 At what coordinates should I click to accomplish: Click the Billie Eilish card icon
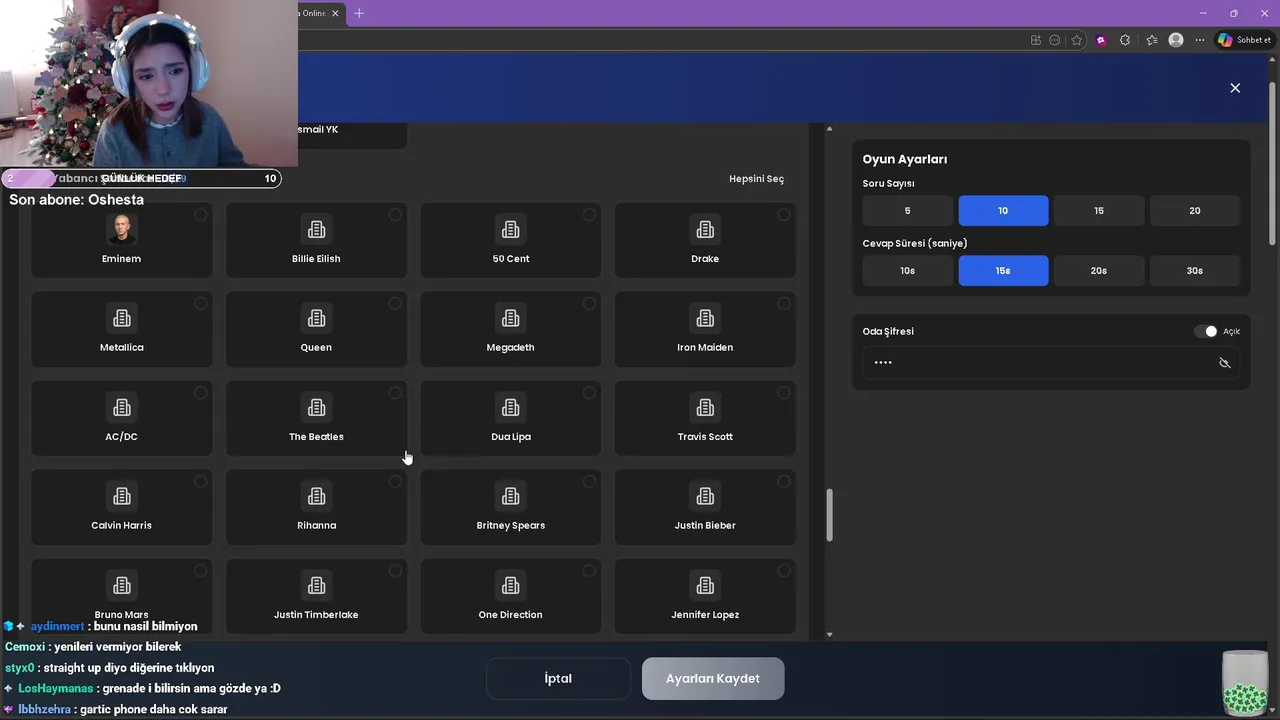point(316,229)
